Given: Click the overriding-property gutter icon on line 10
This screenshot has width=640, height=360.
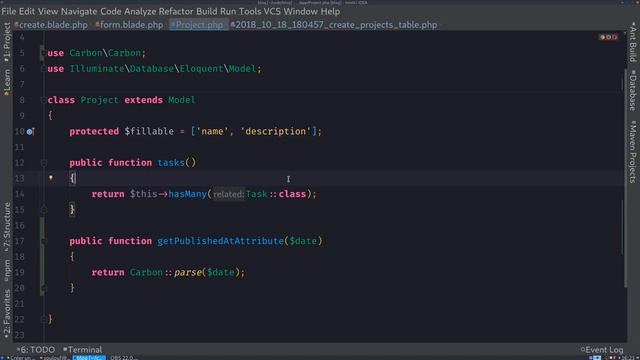Looking at the screenshot, I should 30,131.
